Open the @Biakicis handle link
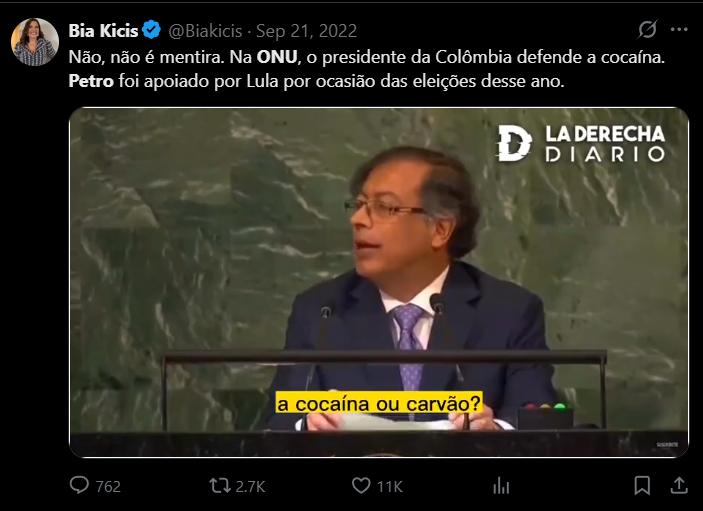 coord(205,31)
